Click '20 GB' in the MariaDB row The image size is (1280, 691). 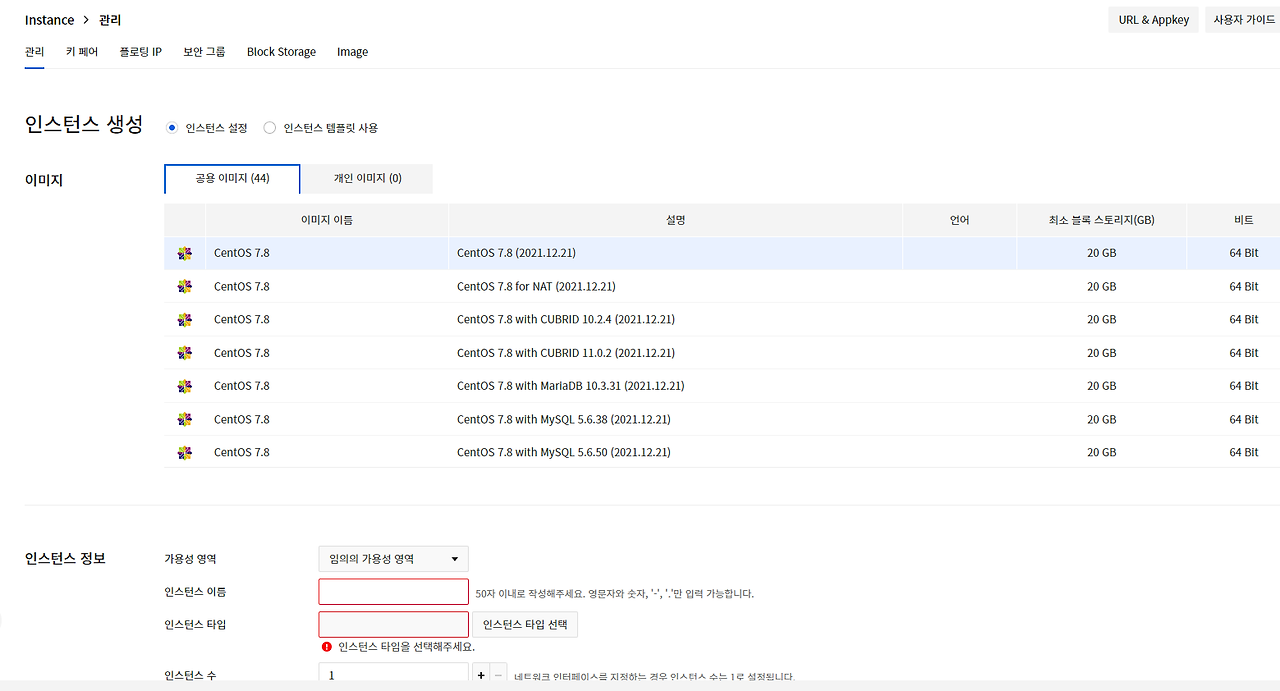pos(1102,386)
